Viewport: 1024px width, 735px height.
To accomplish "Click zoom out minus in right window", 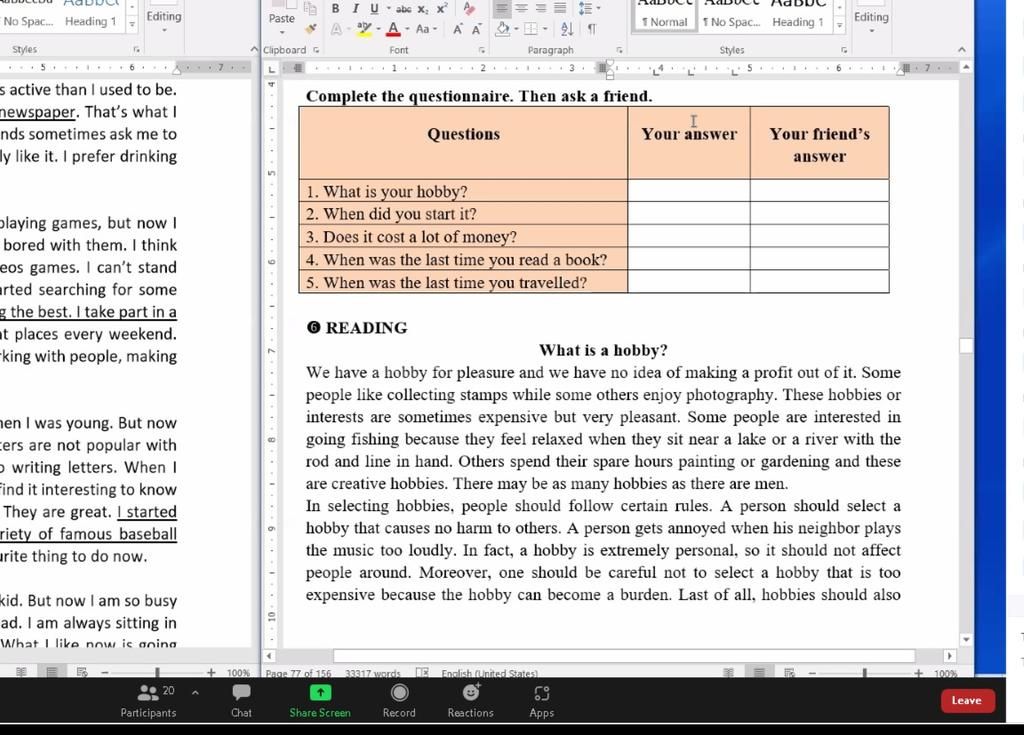I will (812, 672).
